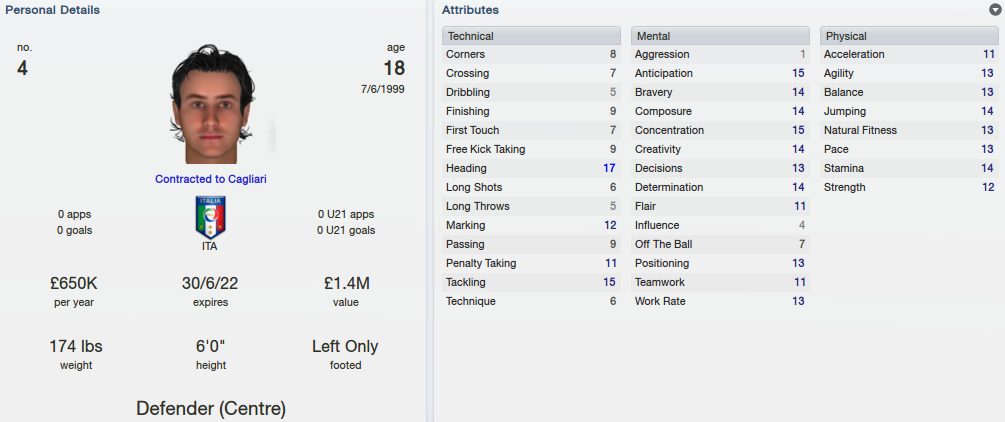Select the Concentration attribute row
The width and height of the screenshot is (1005, 422).
click(x=720, y=130)
